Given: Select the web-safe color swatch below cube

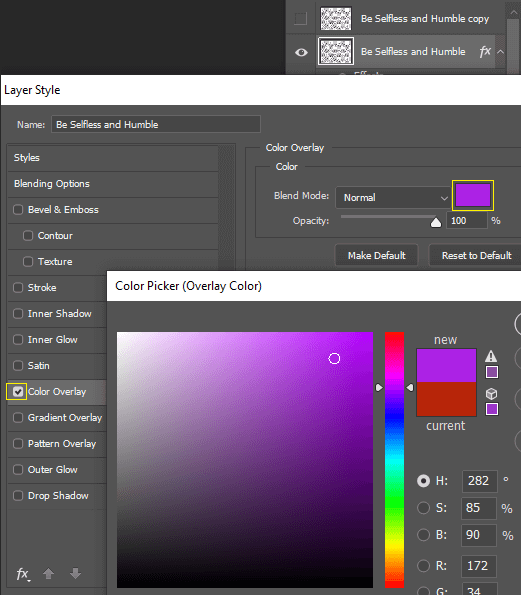Looking at the screenshot, I should pos(492,409).
